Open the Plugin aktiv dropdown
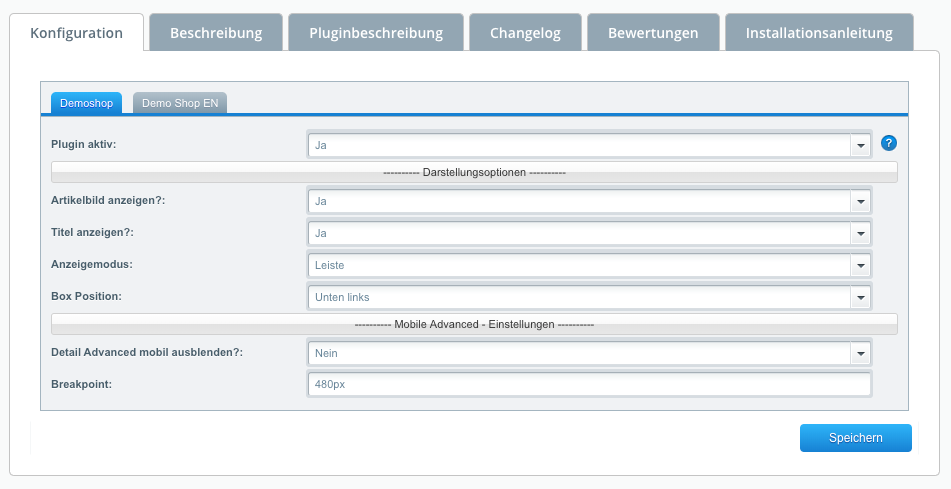This screenshot has width=951, height=489. (x=590, y=145)
